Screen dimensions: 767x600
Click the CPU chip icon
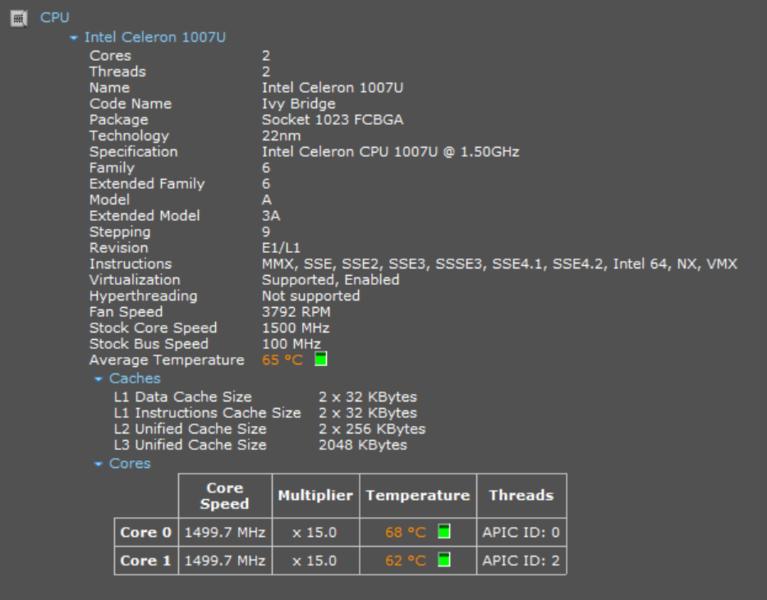pos(19,19)
